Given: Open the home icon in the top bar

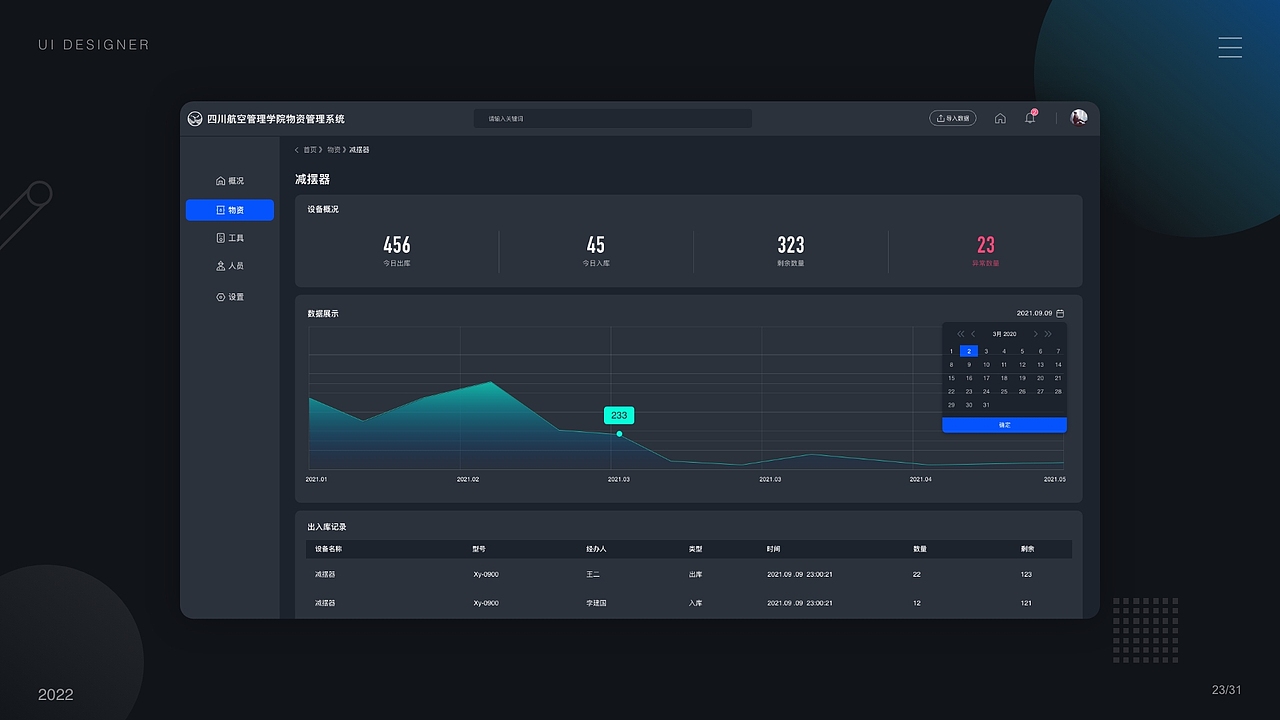Looking at the screenshot, I should 1000,118.
